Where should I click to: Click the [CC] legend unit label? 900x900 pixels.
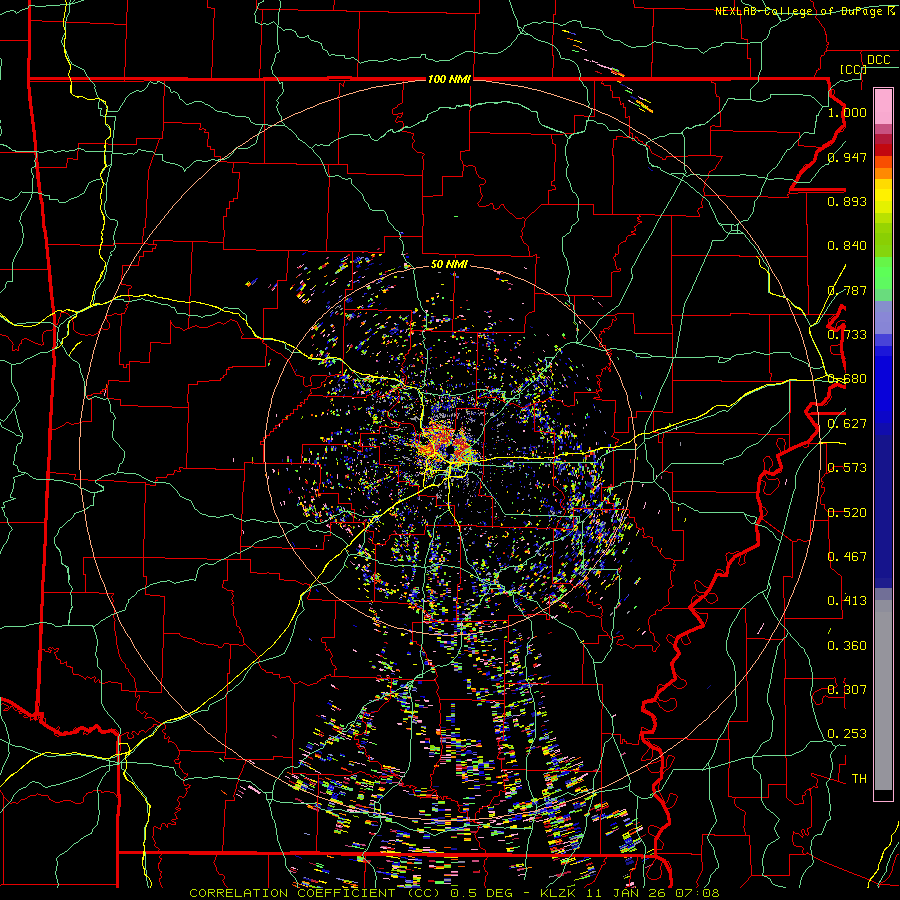853,69
